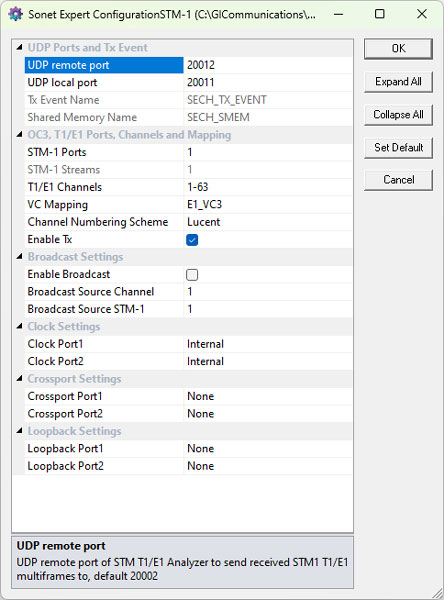Click the gear application icon in title bar
444x600 pixels.
click(x=15, y=15)
